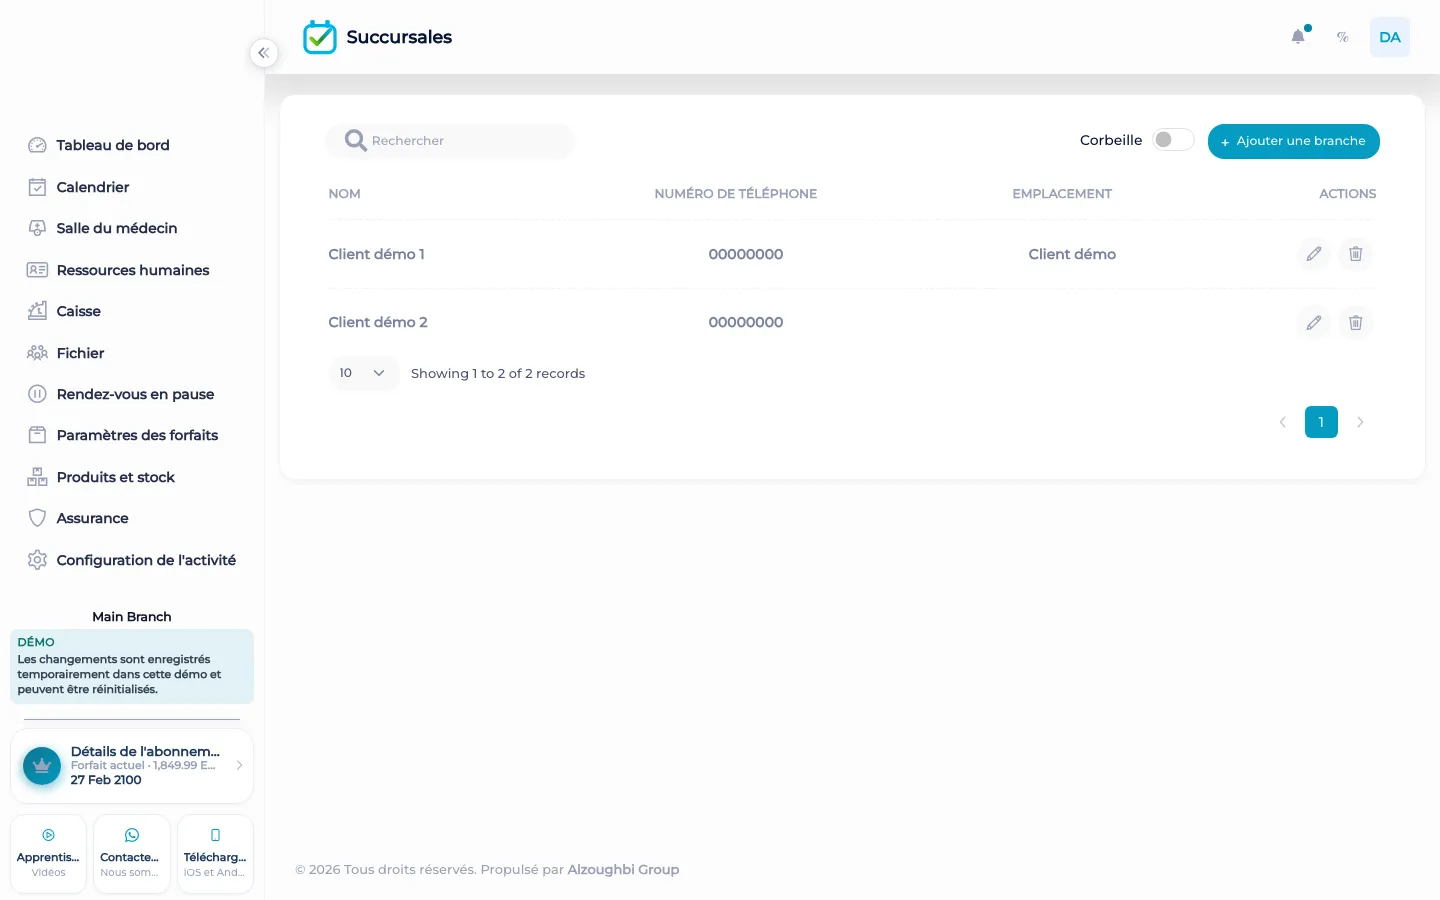Click the magnifier search icon
This screenshot has width=1440, height=900.
click(x=355, y=140)
